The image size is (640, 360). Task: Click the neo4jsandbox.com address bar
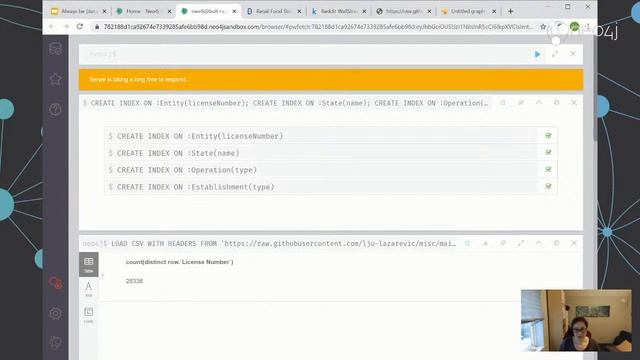pos(318,27)
